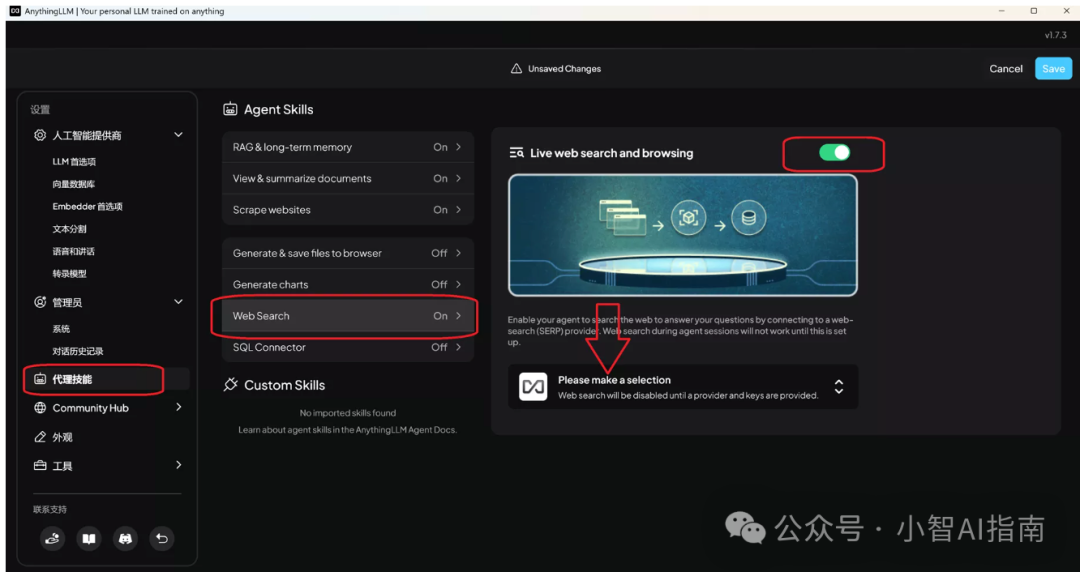
Task: Expand the 工具 section chevron
Action: click(178, 465)
